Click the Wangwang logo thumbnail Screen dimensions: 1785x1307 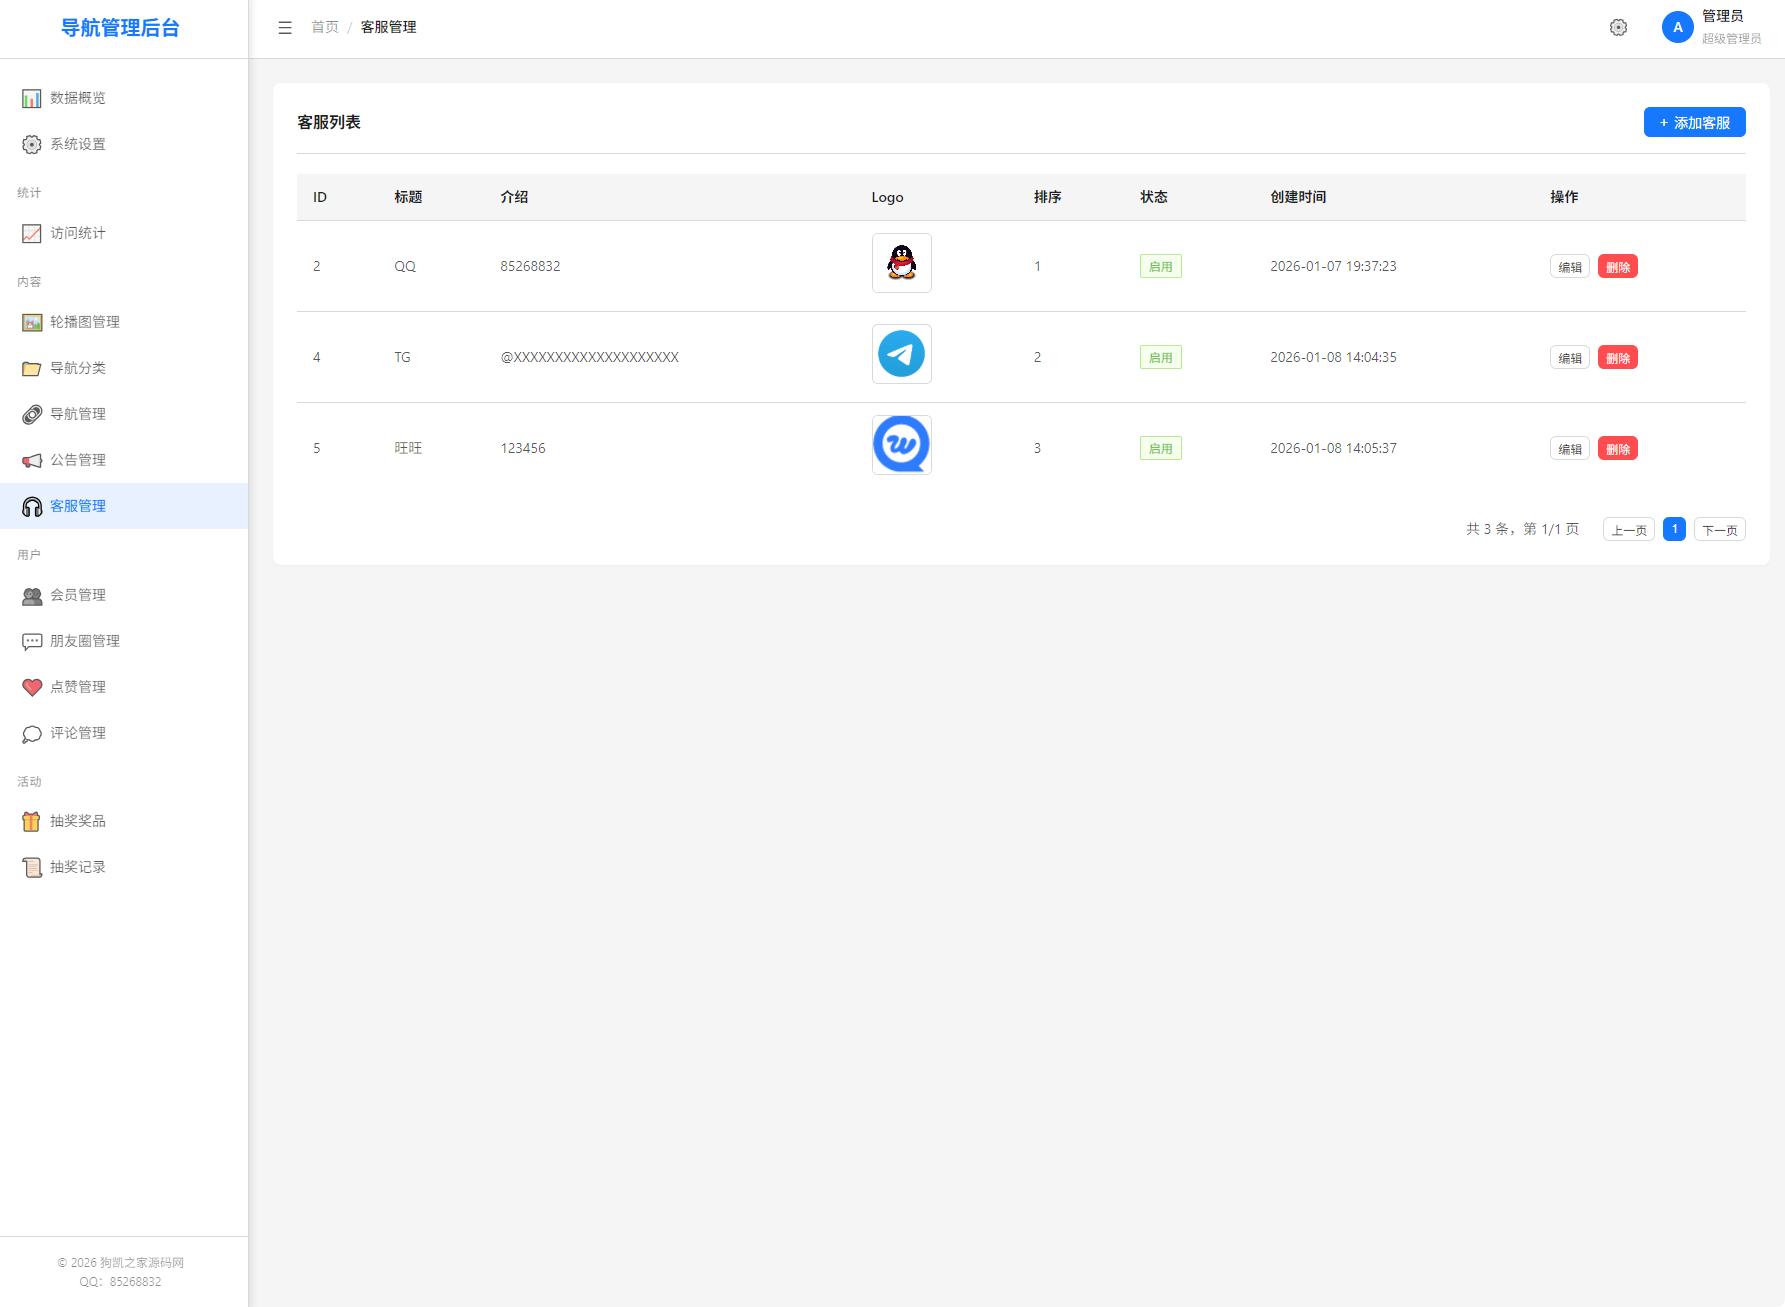[901, 445]
